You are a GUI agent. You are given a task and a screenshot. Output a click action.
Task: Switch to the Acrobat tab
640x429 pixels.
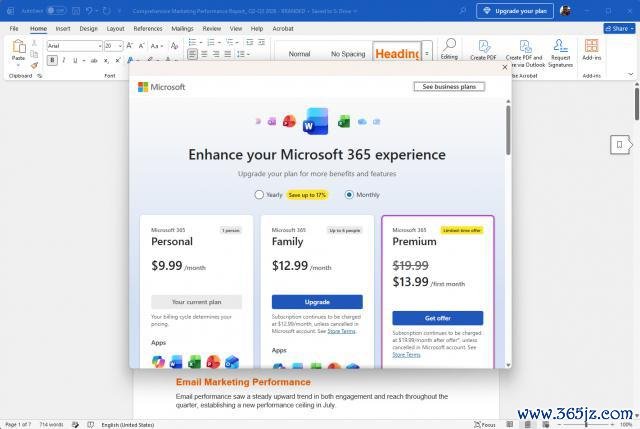[x=283, y=29]
